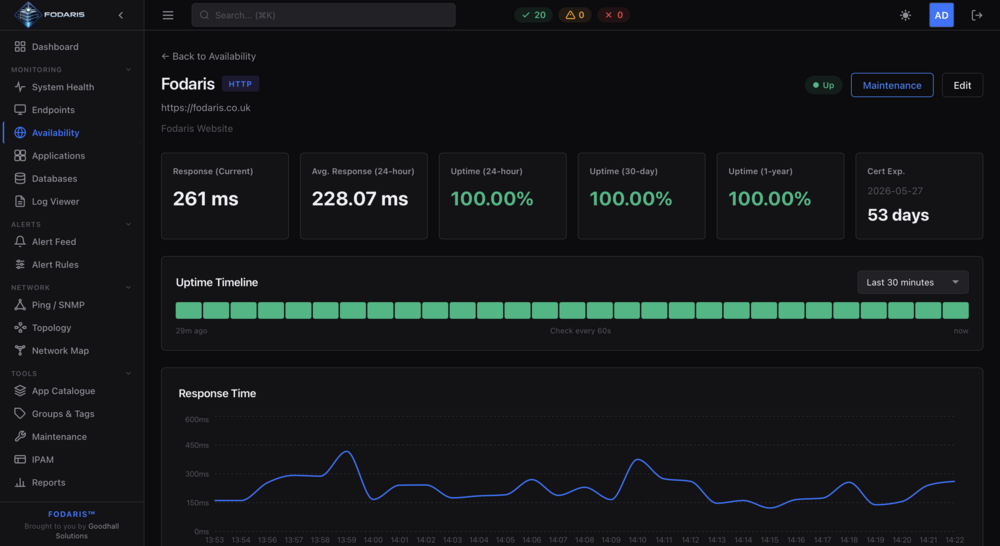Click the Uptime (1-year) 100.00% value
This screenshot has height=546, width=1000.
(769, 199)
